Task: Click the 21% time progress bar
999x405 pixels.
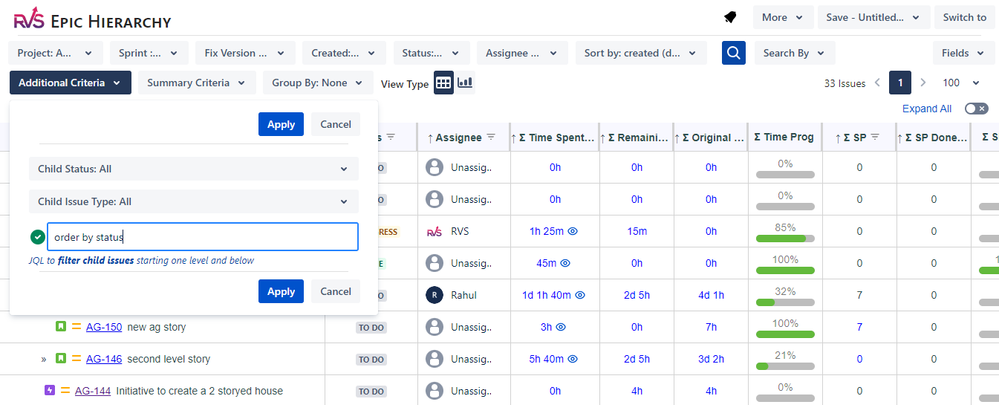Action: (x=785, y=366)
